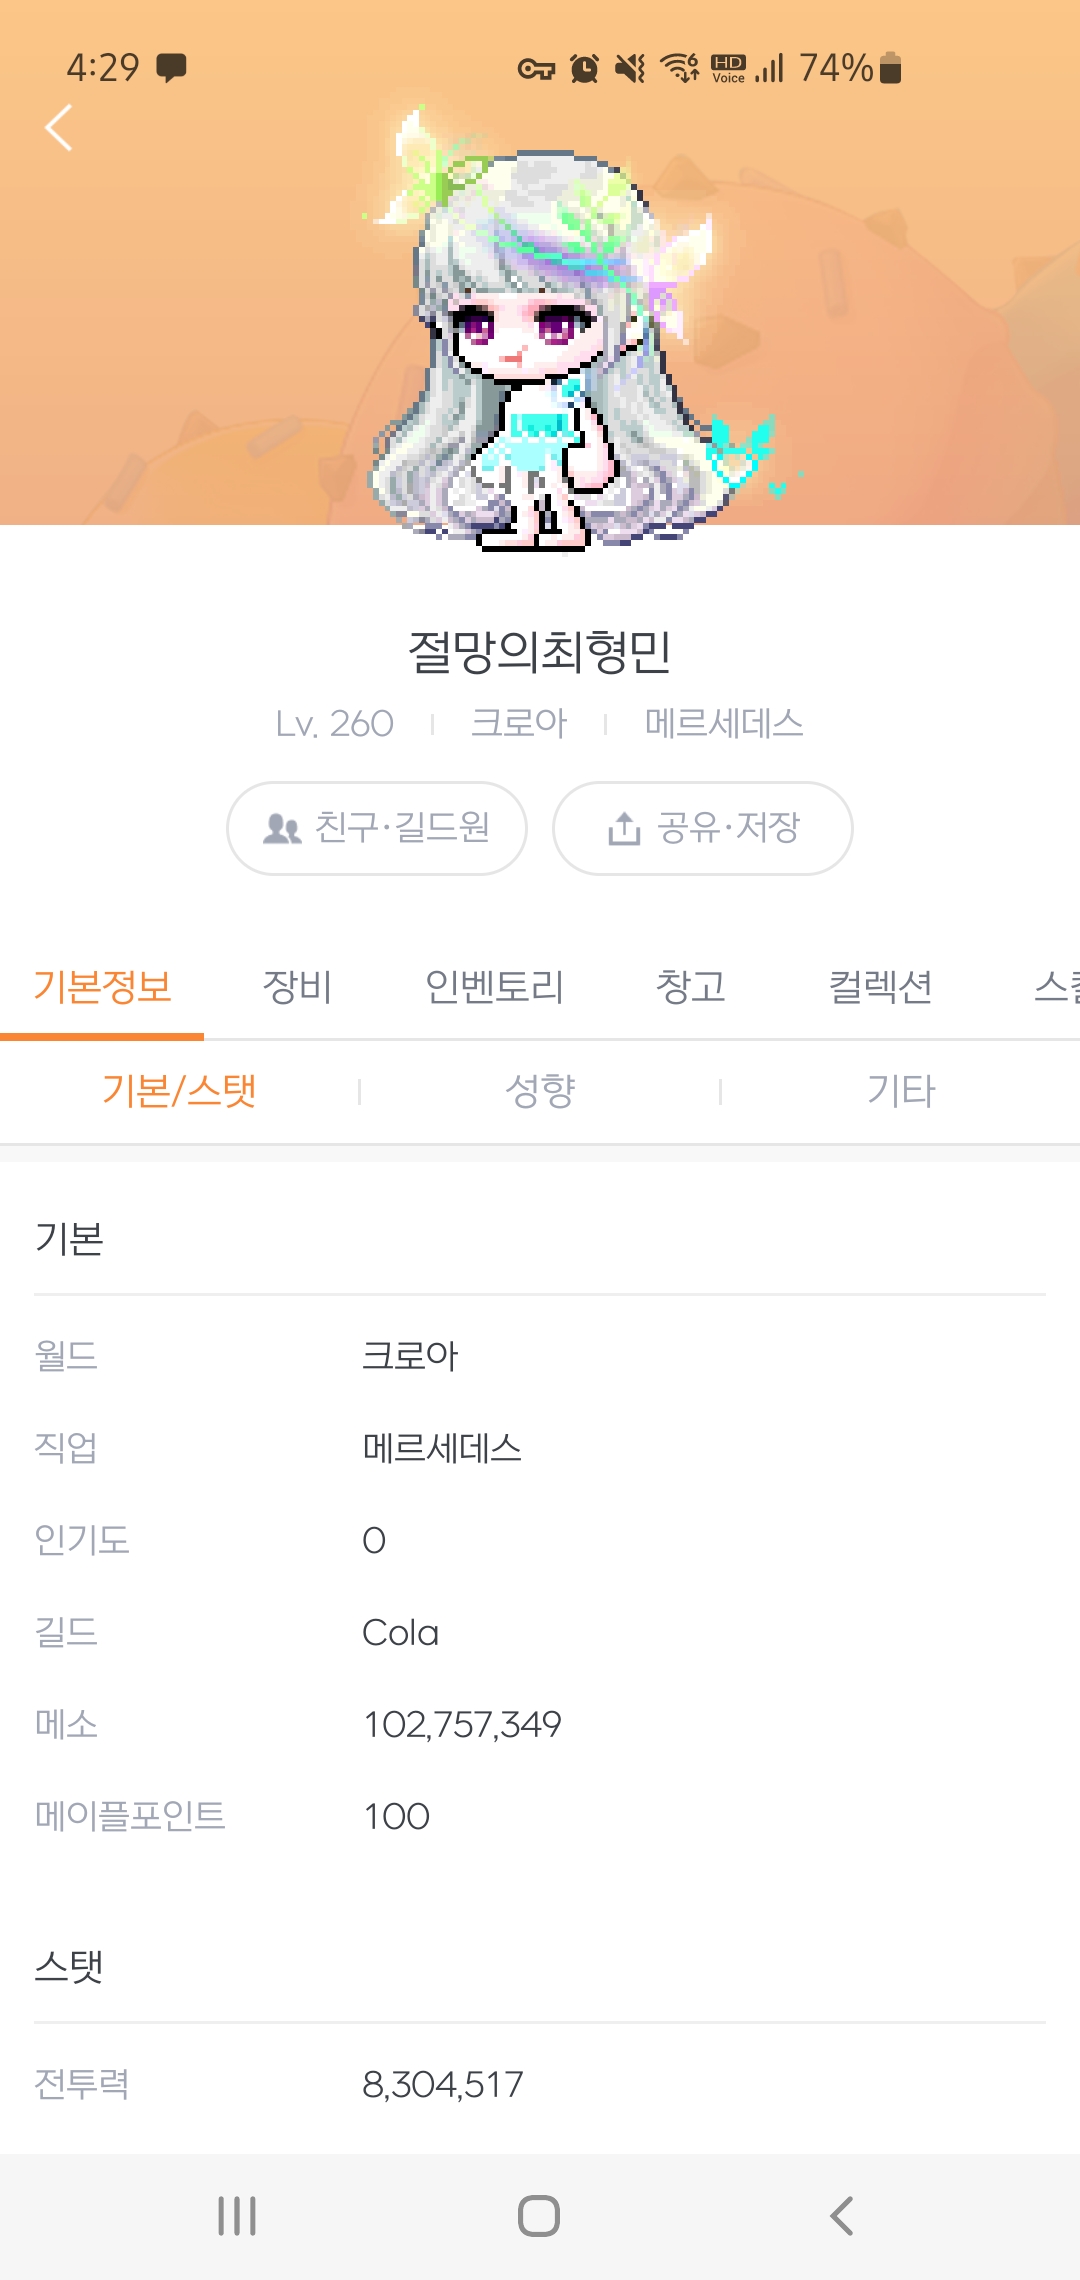The image size is (1080, 2280).
Task: Tap the Android recent apps icon
Action: 237,2216
